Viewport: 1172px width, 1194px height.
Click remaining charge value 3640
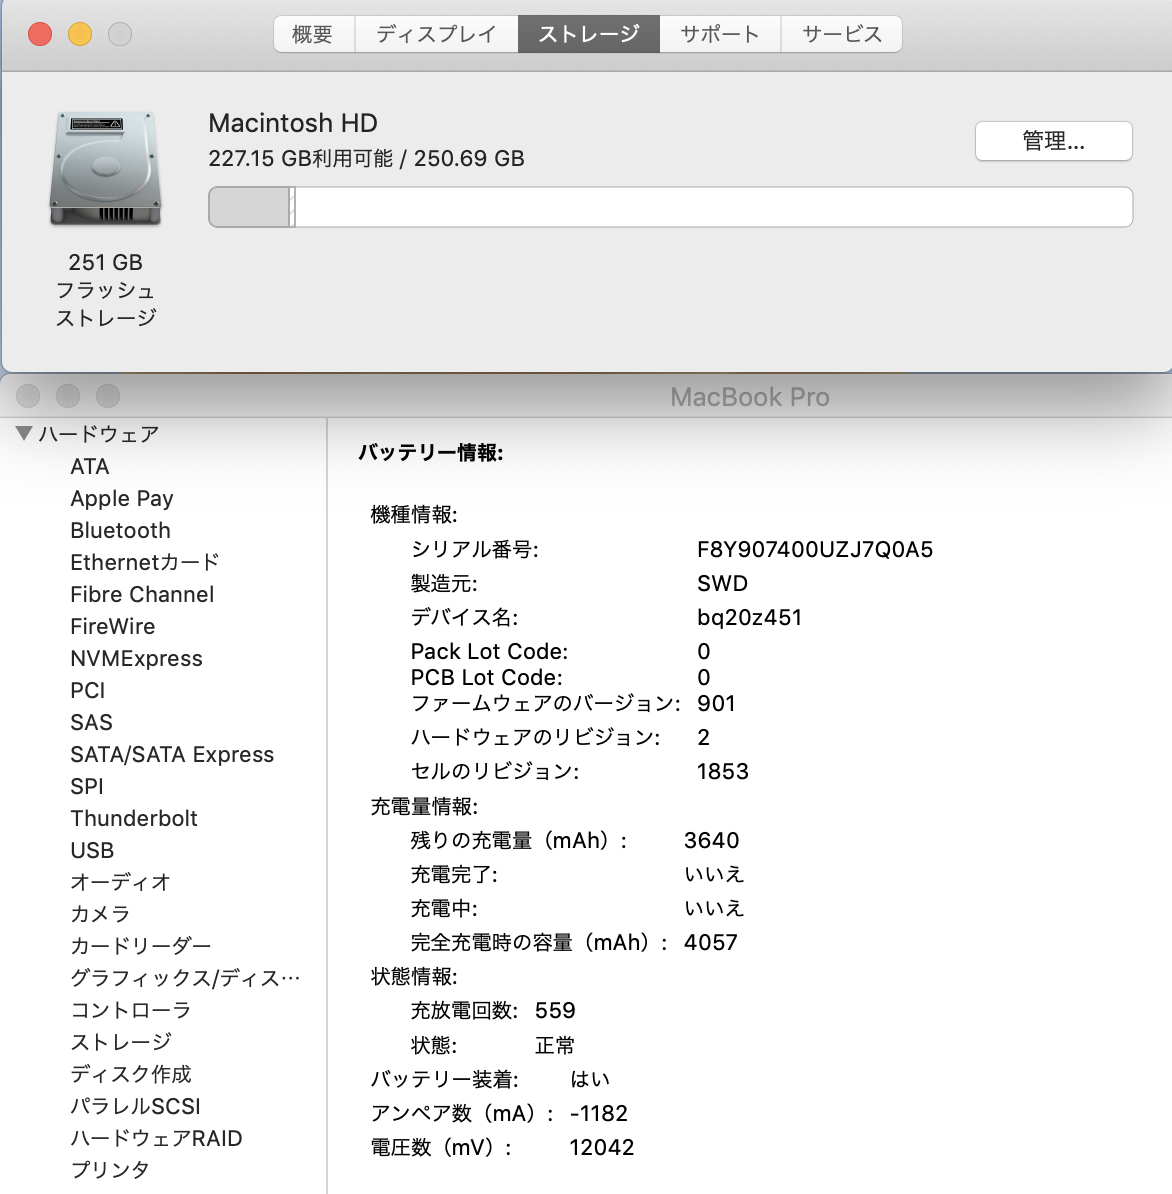711,840
